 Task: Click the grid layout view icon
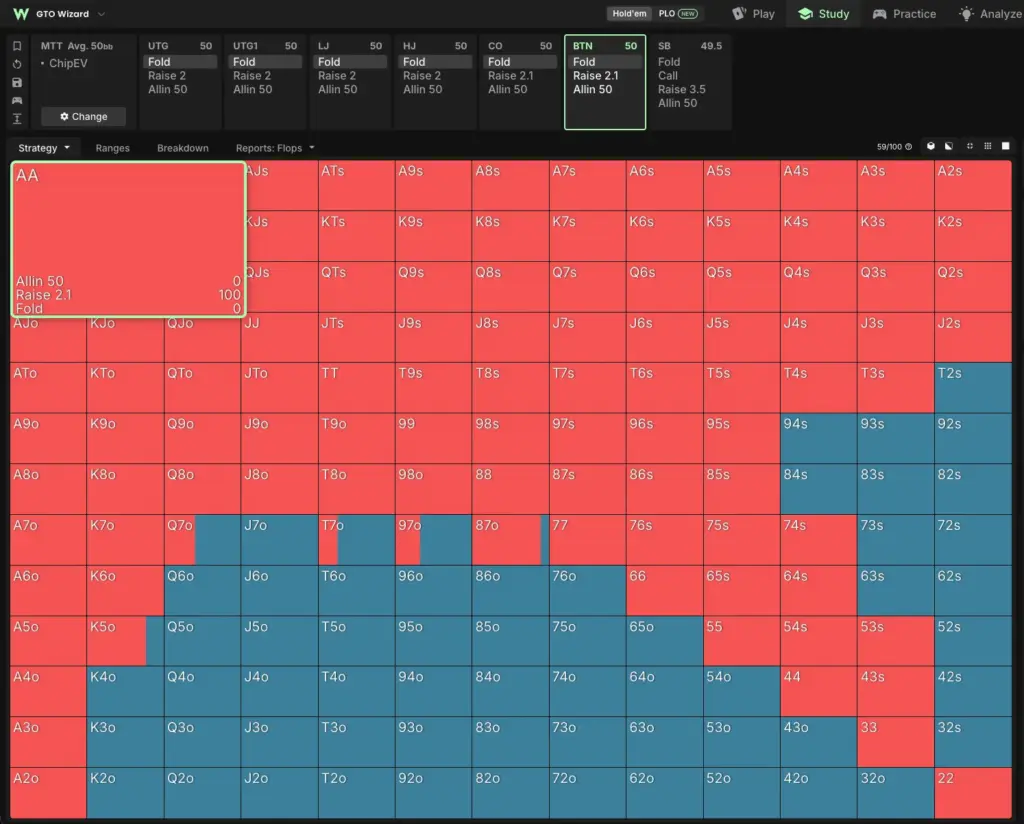coord(987,146)
